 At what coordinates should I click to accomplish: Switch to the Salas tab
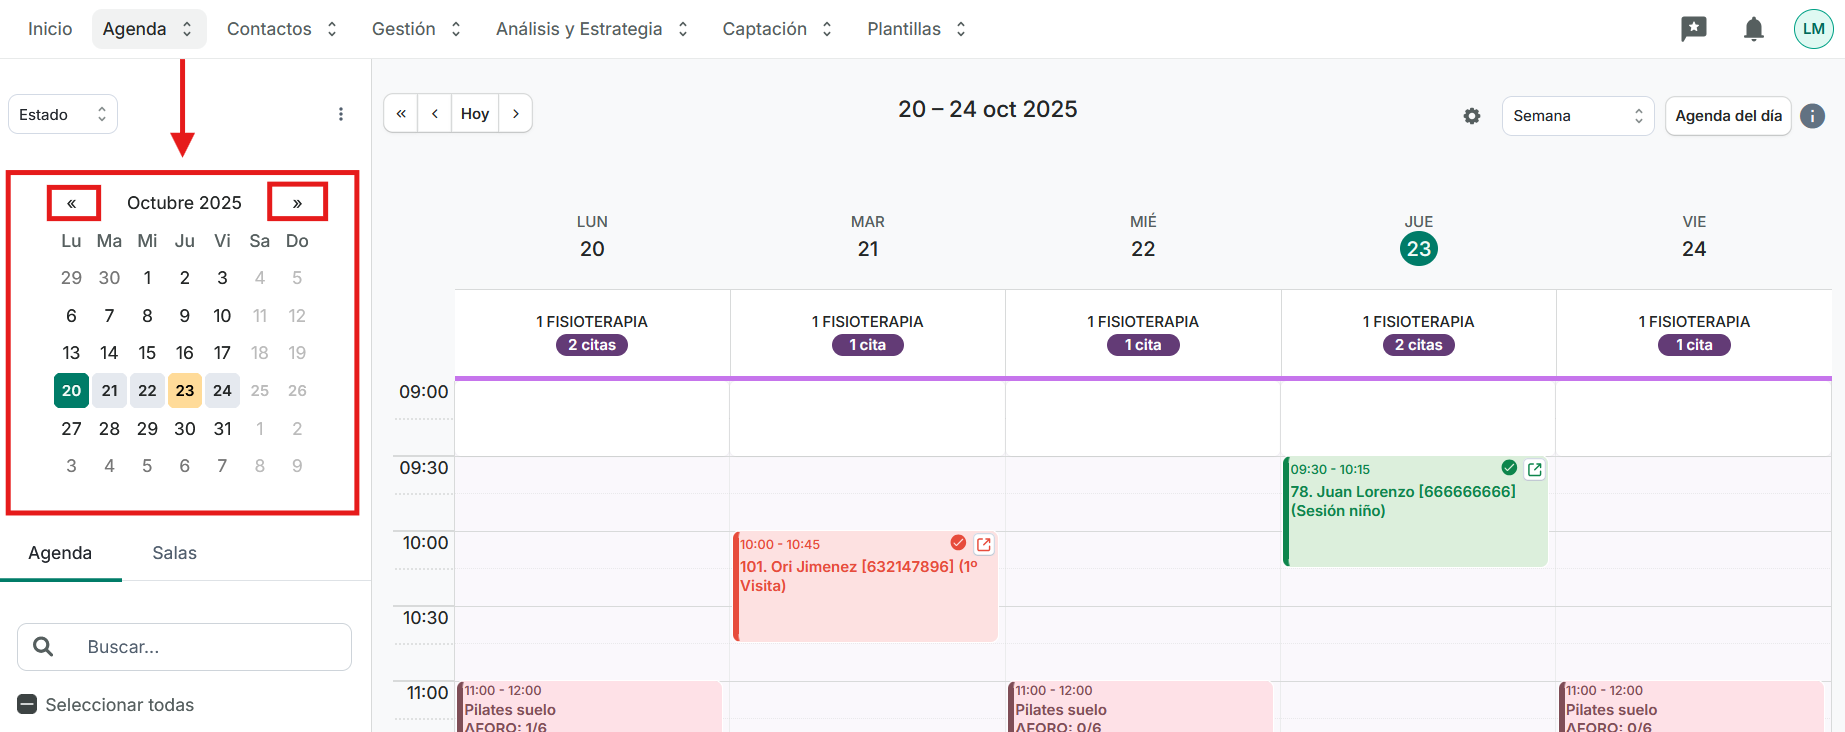(x=174, y=553)
